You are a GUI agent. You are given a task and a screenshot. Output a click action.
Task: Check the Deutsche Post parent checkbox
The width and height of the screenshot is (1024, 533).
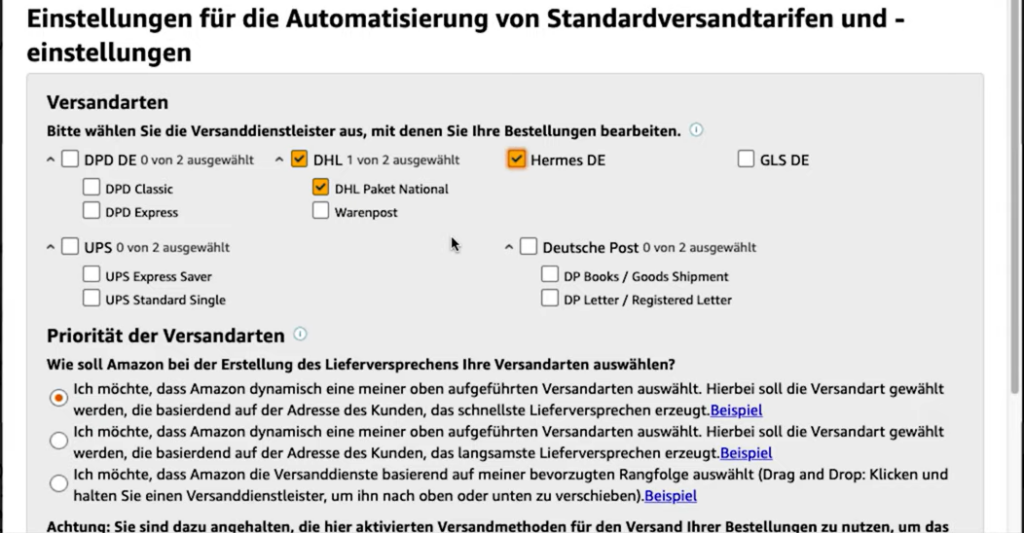[x=528, y=246]
